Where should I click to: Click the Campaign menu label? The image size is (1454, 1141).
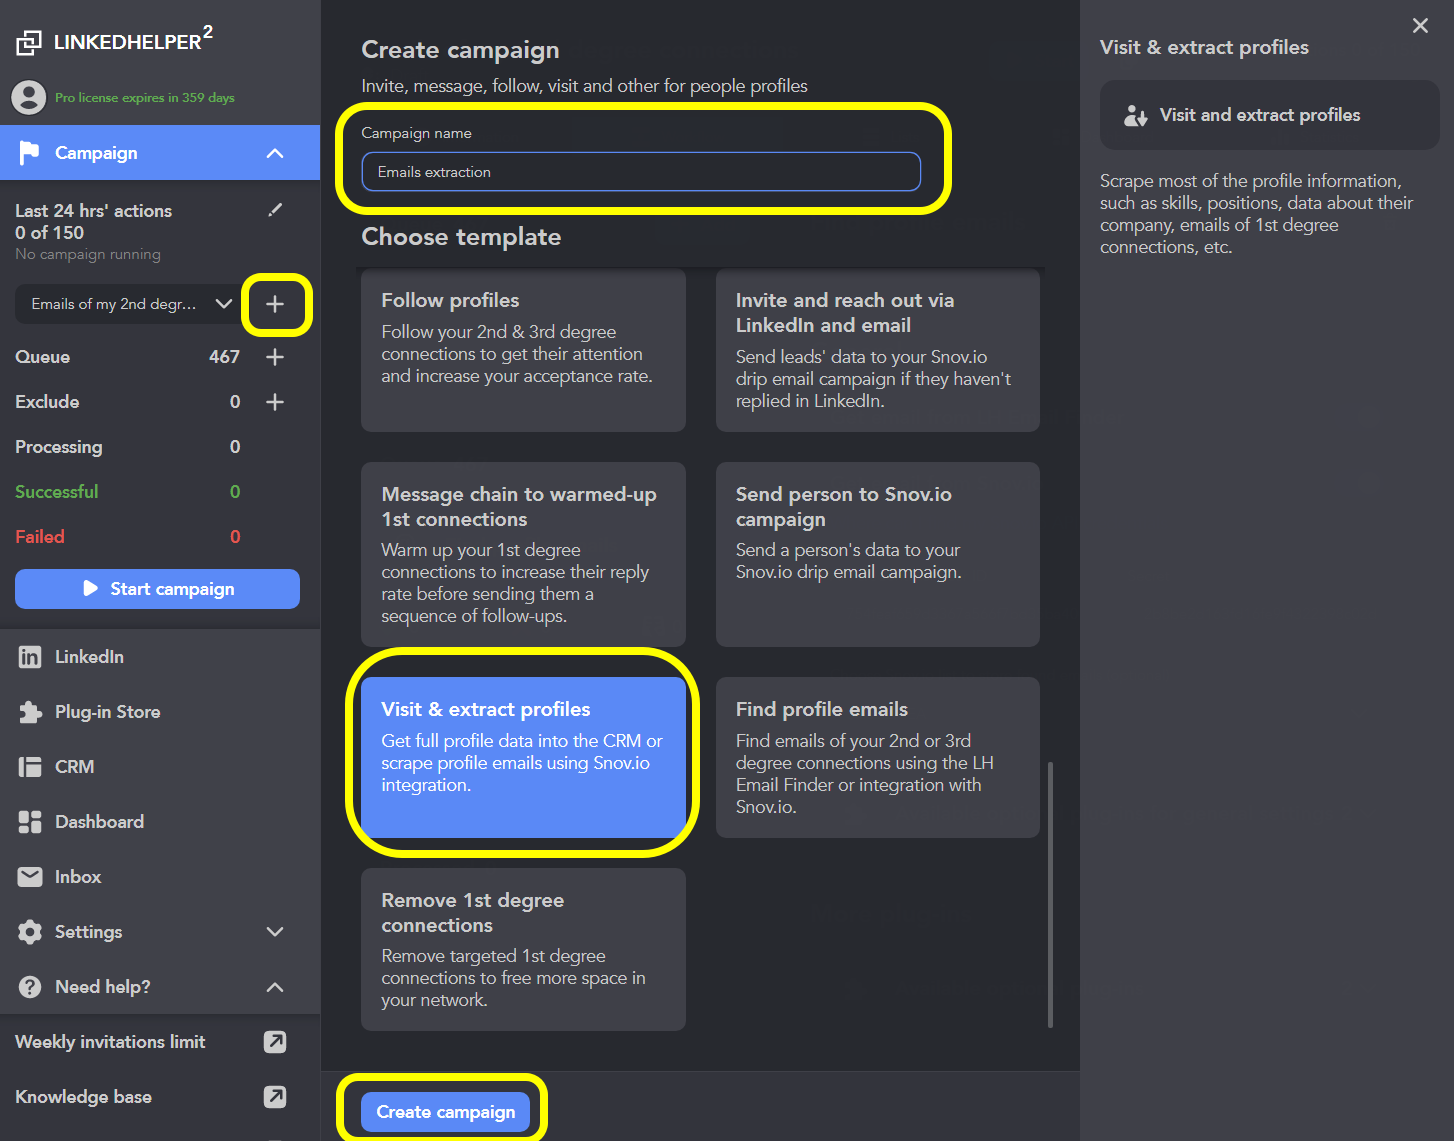[96, 153]
